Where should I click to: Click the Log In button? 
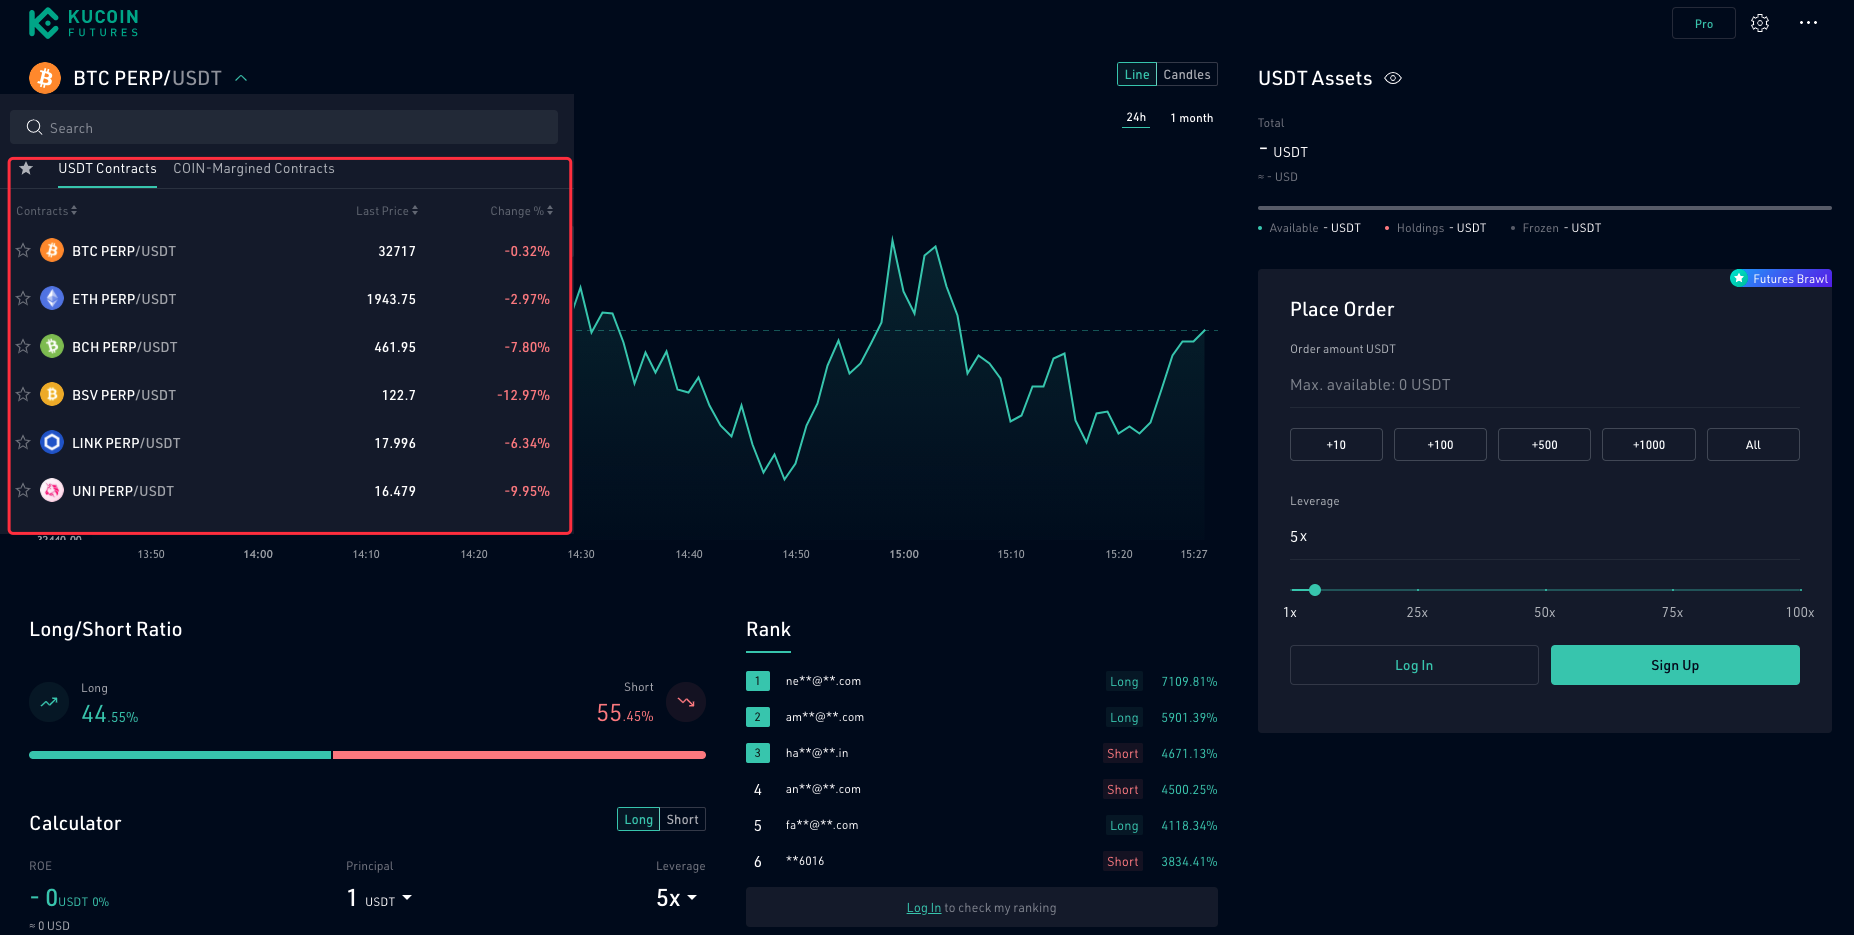click(1414, 665)
